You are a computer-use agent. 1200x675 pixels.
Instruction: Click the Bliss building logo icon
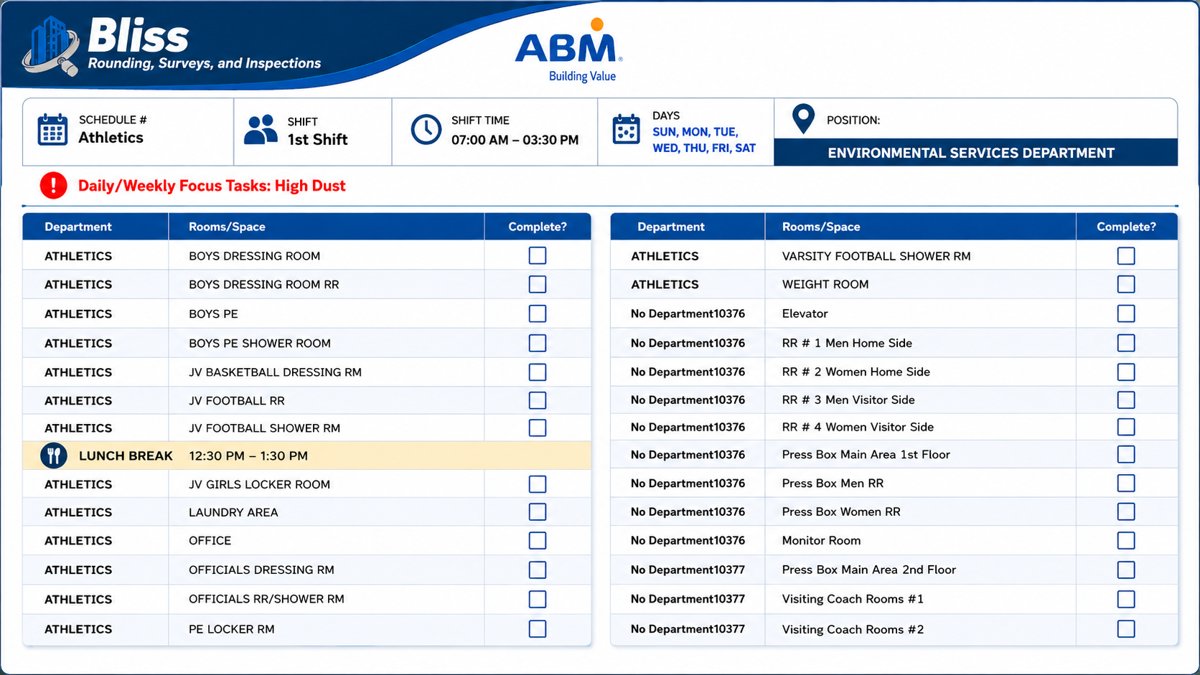pyautogui.click(x=52, y=46)
